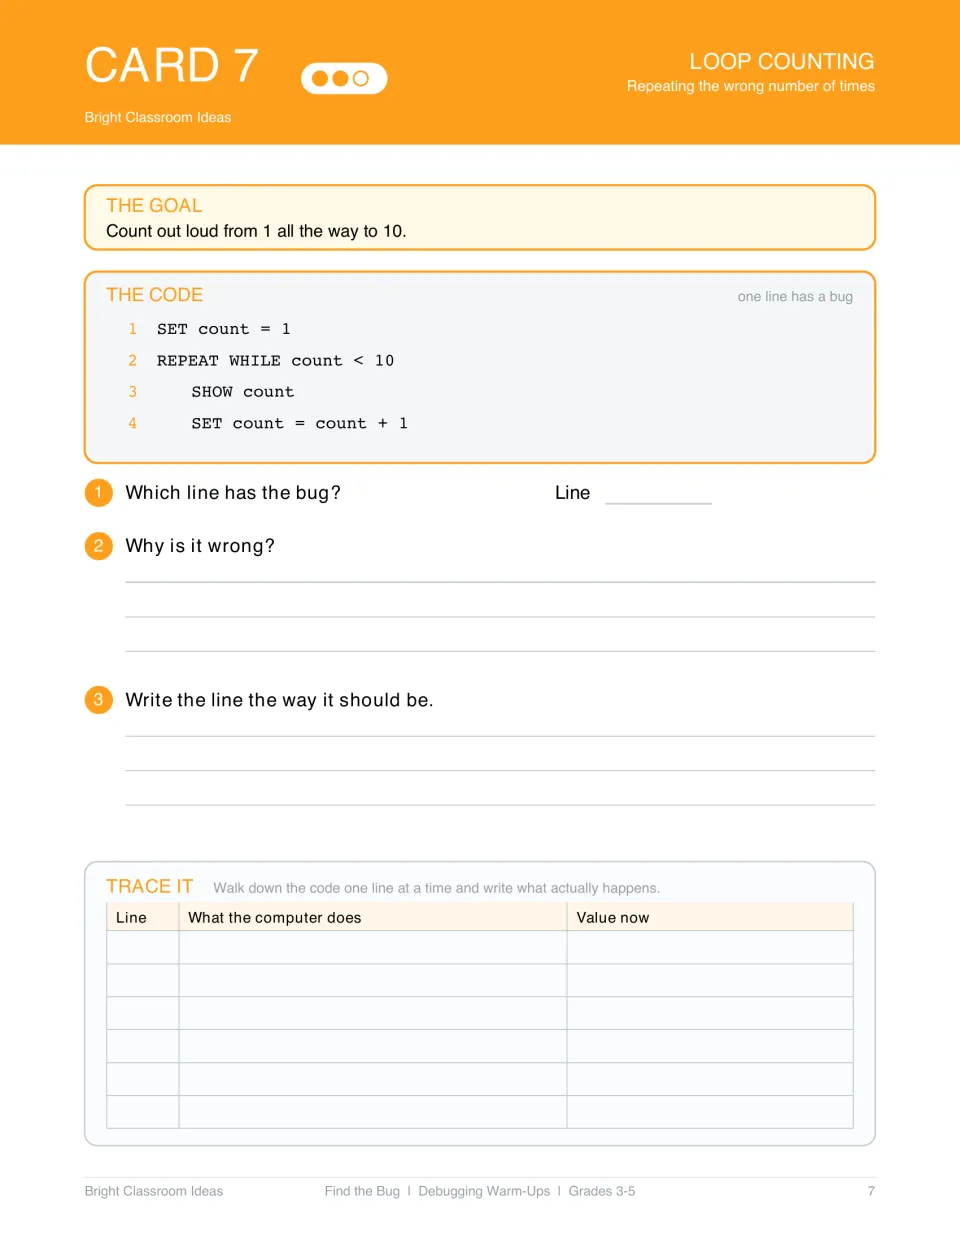Click the three-dot difficulty indicator pill
The width and height of the screenshot is (960, 1243).
point(344,78)
